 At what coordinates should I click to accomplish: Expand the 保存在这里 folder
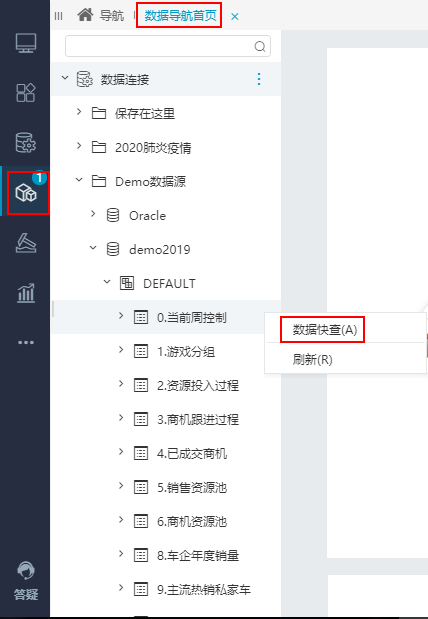(x=79, y=113)
